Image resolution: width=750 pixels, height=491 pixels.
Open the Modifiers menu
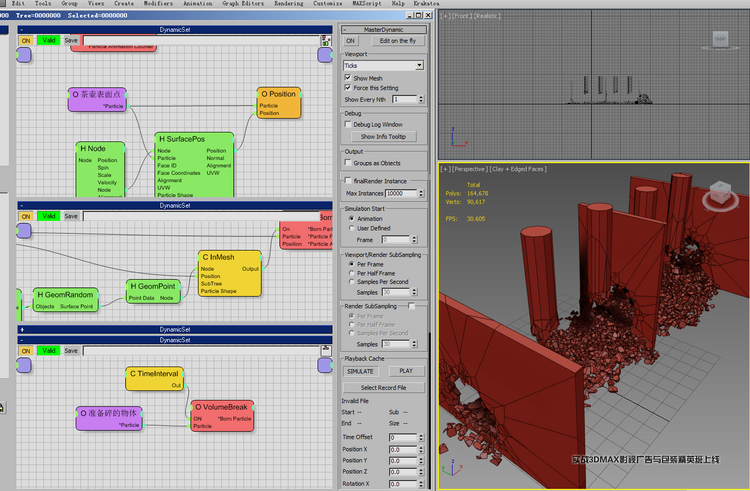[158, 3]
